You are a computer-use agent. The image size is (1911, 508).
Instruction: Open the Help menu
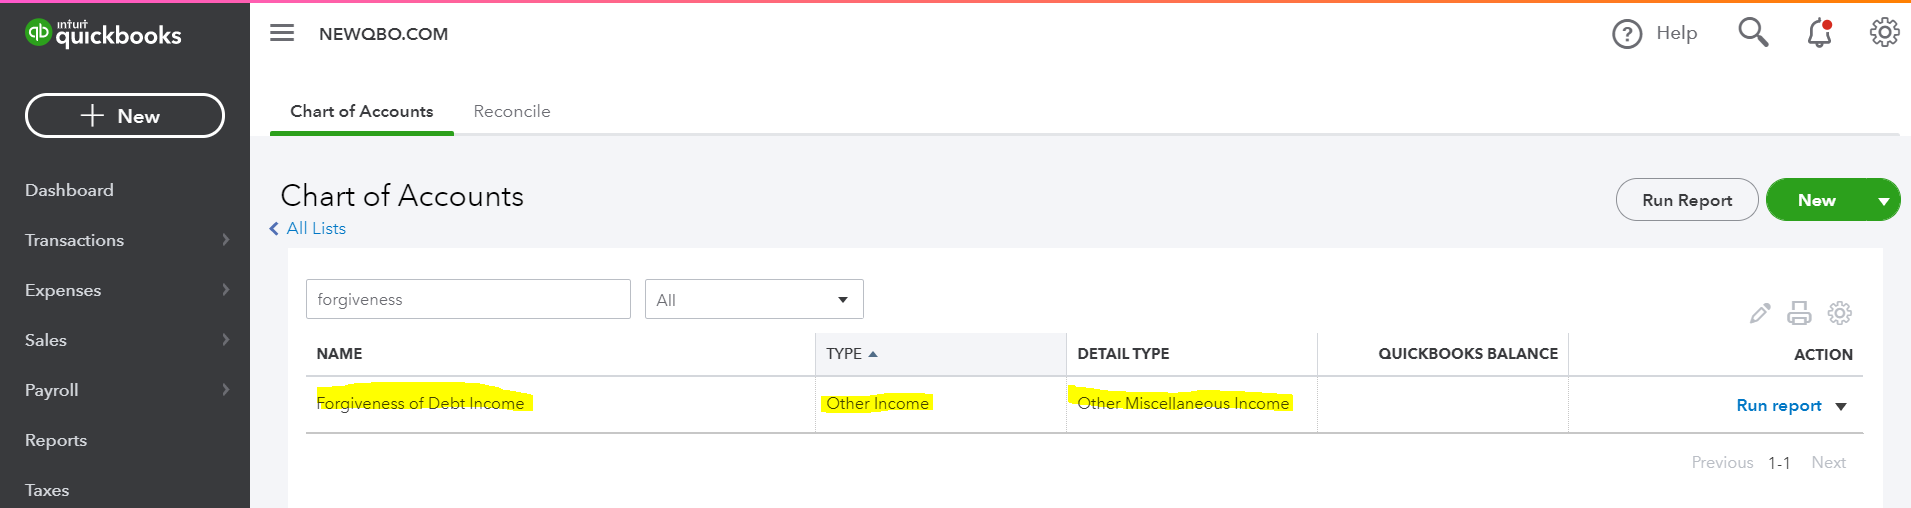point(1655,34)
